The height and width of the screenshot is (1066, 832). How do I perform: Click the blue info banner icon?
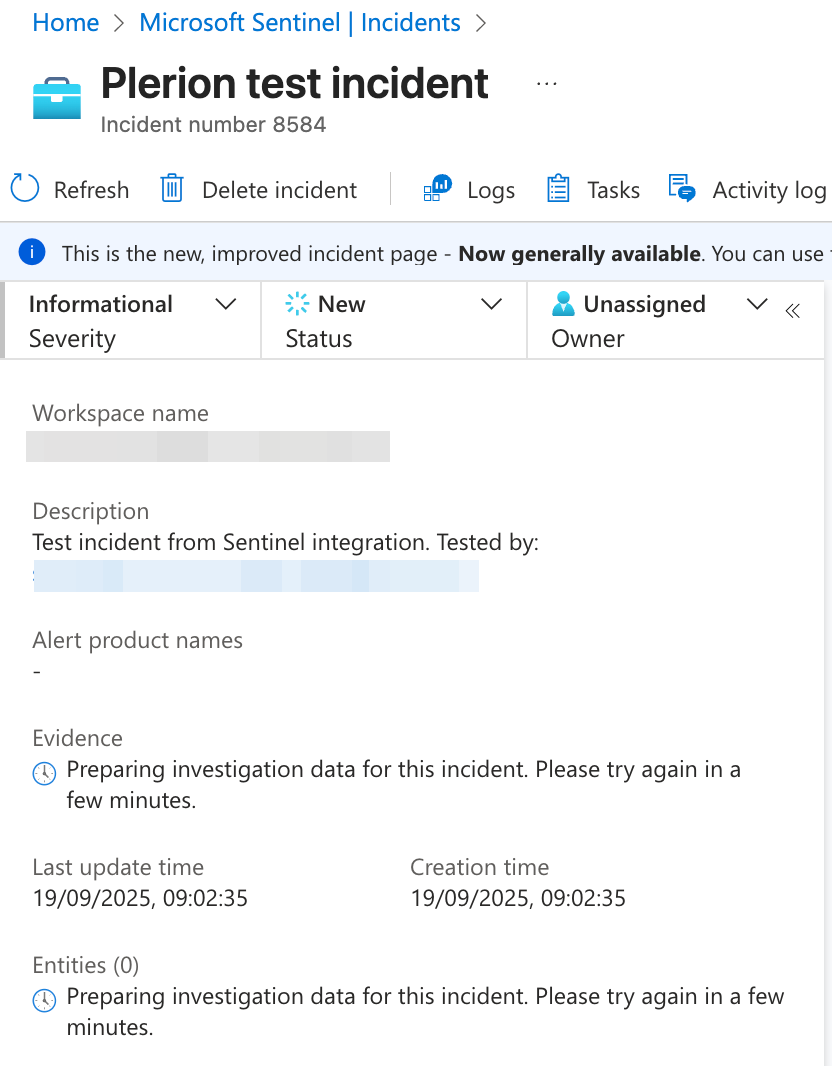click(32, 252)
